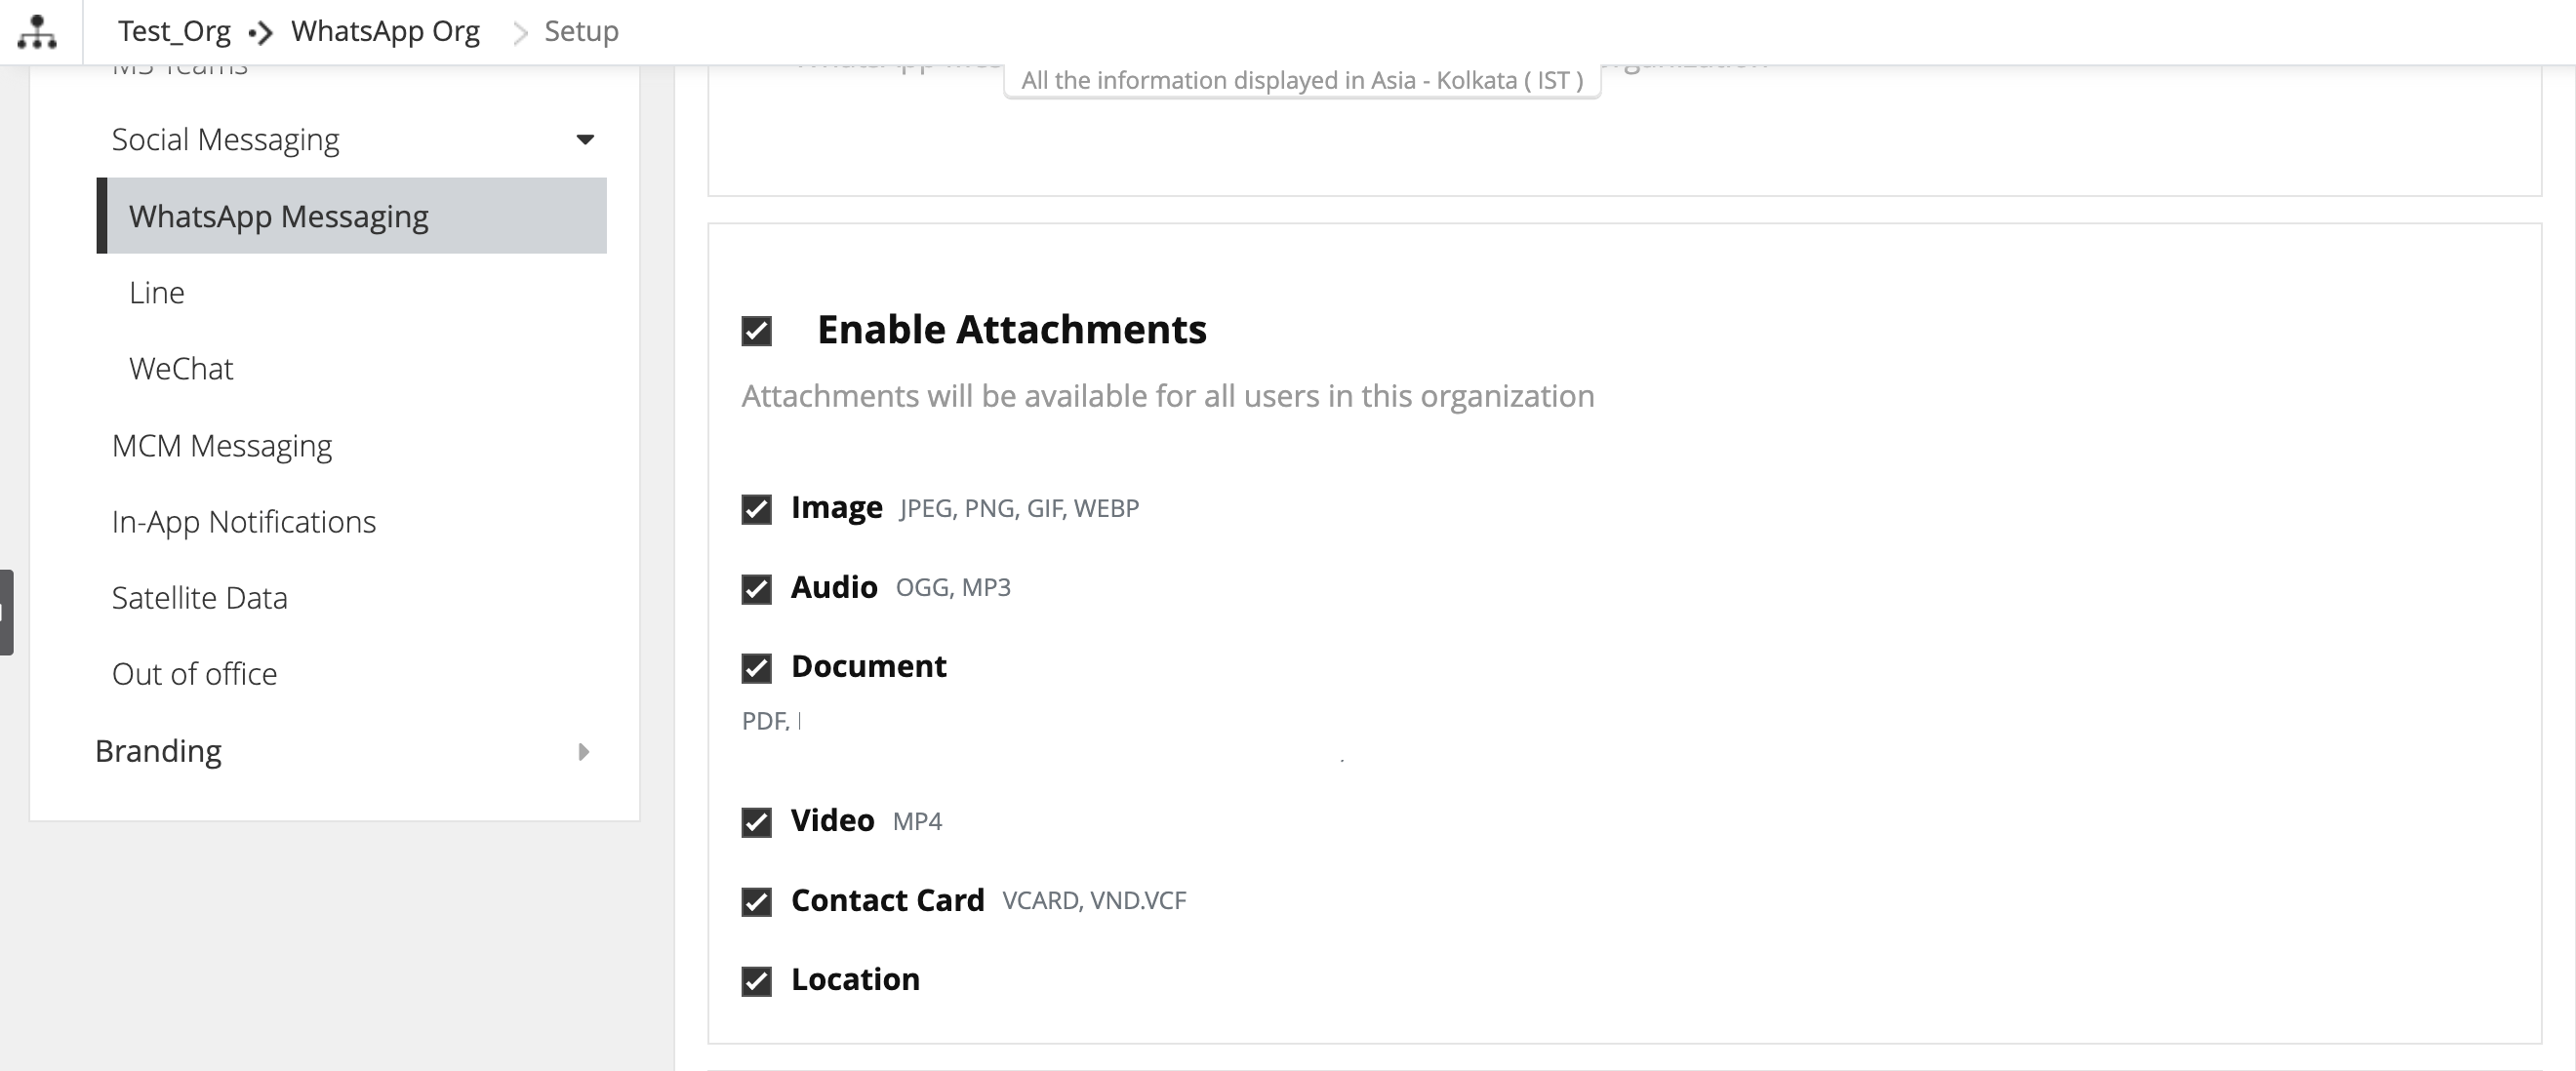Click the chevron before Setup breadcrumb
This screenshot has height=1071, width=2576.
(519, 33)
